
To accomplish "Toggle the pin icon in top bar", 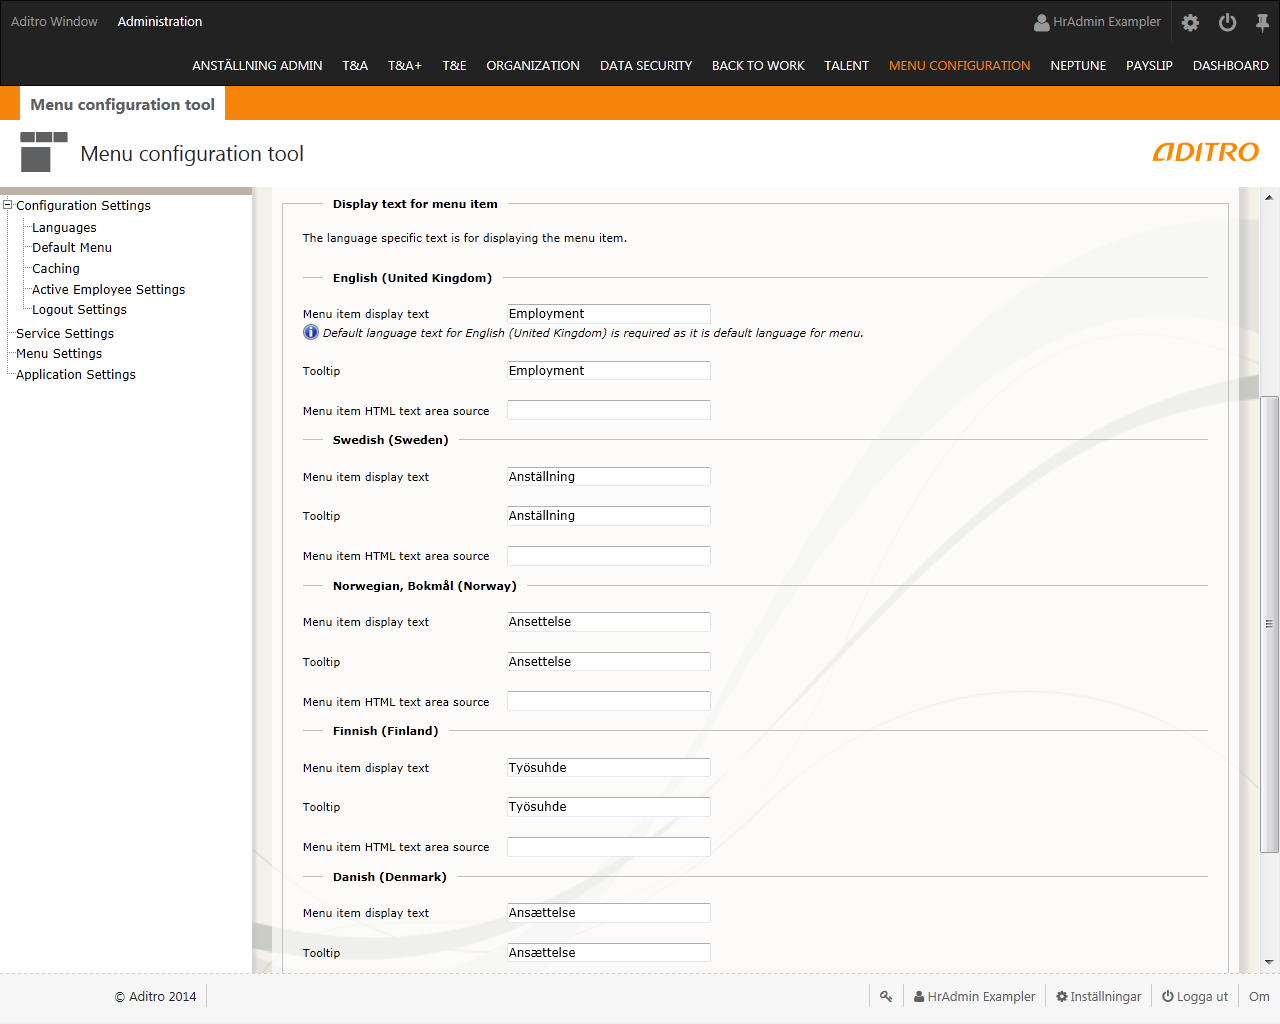I will (1262, 22).
